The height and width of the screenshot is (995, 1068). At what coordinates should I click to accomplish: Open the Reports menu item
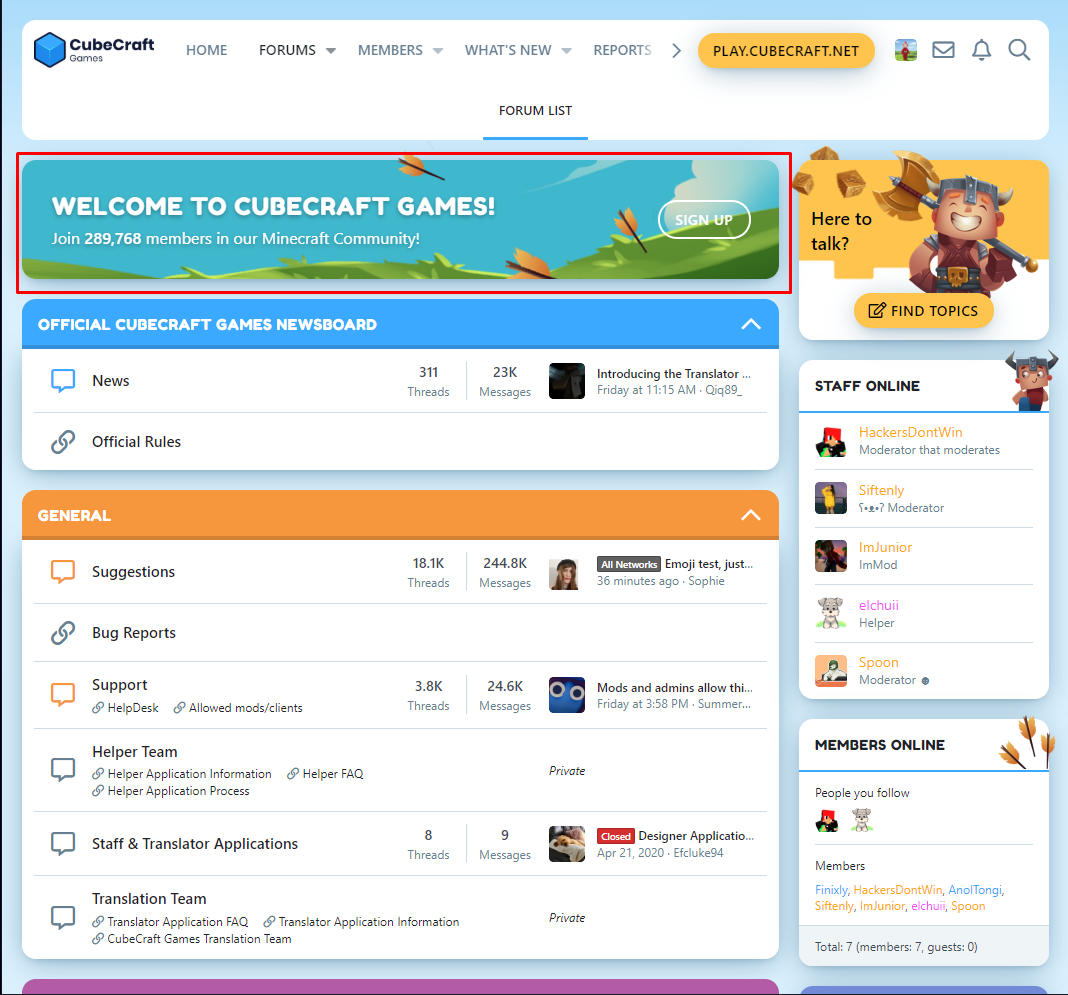click(622, 50)
